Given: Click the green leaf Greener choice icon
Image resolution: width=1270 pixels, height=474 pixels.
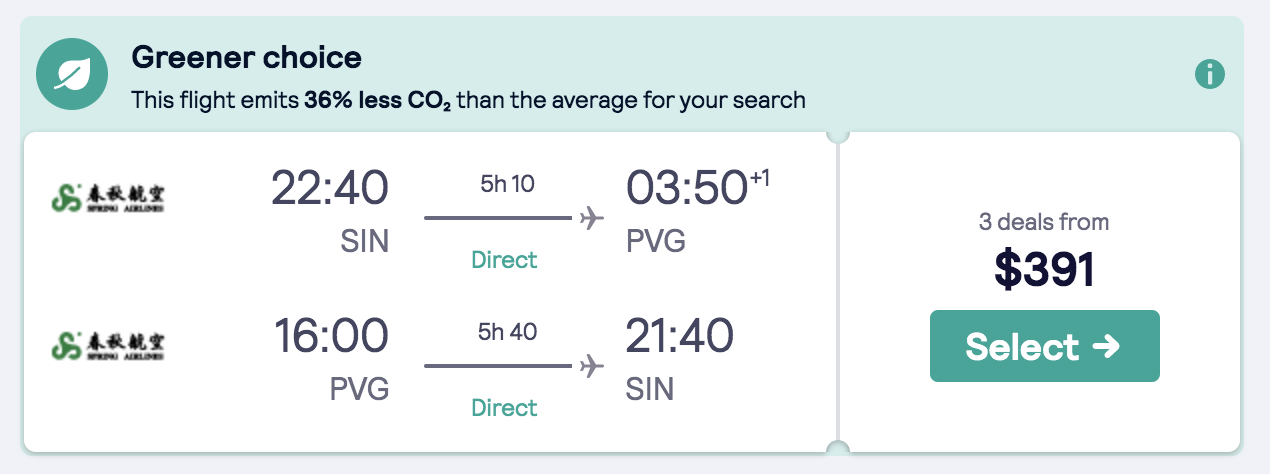Looking at the screenshot, I should pyautogui.click(x=72, y=75).
